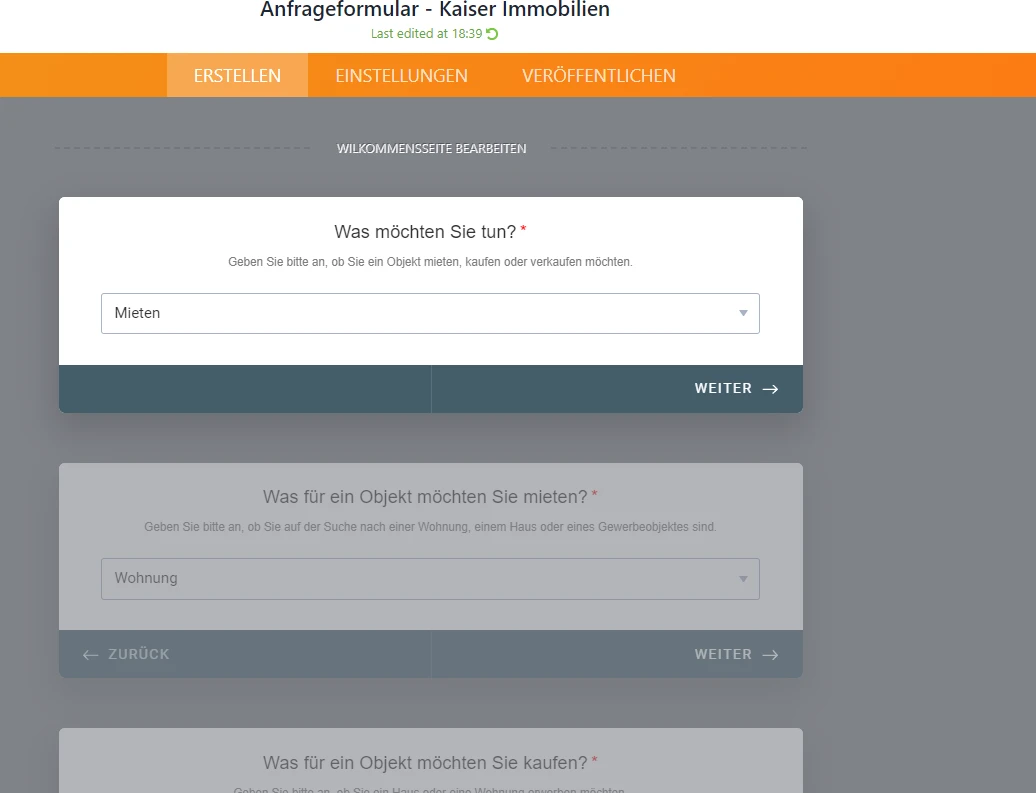Click the red asterisk after the mieten question
This screenshot has width=1036, height=793.
tap(594, 491)
